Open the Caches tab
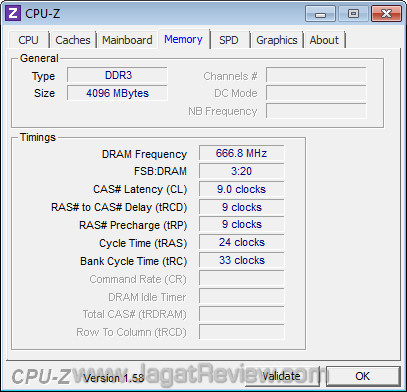This screenshot has width=407, height=392. coord(73,40)
